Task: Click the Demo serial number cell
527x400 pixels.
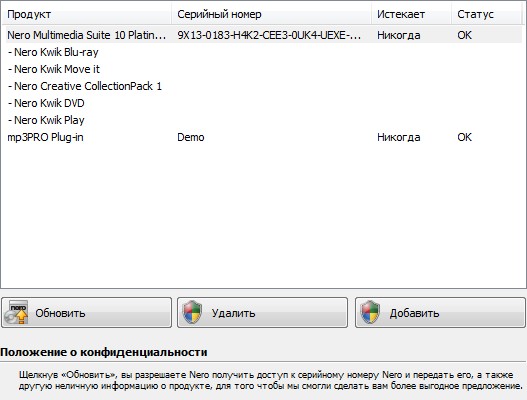Action: pyautogui.click(x=191, y=137)
